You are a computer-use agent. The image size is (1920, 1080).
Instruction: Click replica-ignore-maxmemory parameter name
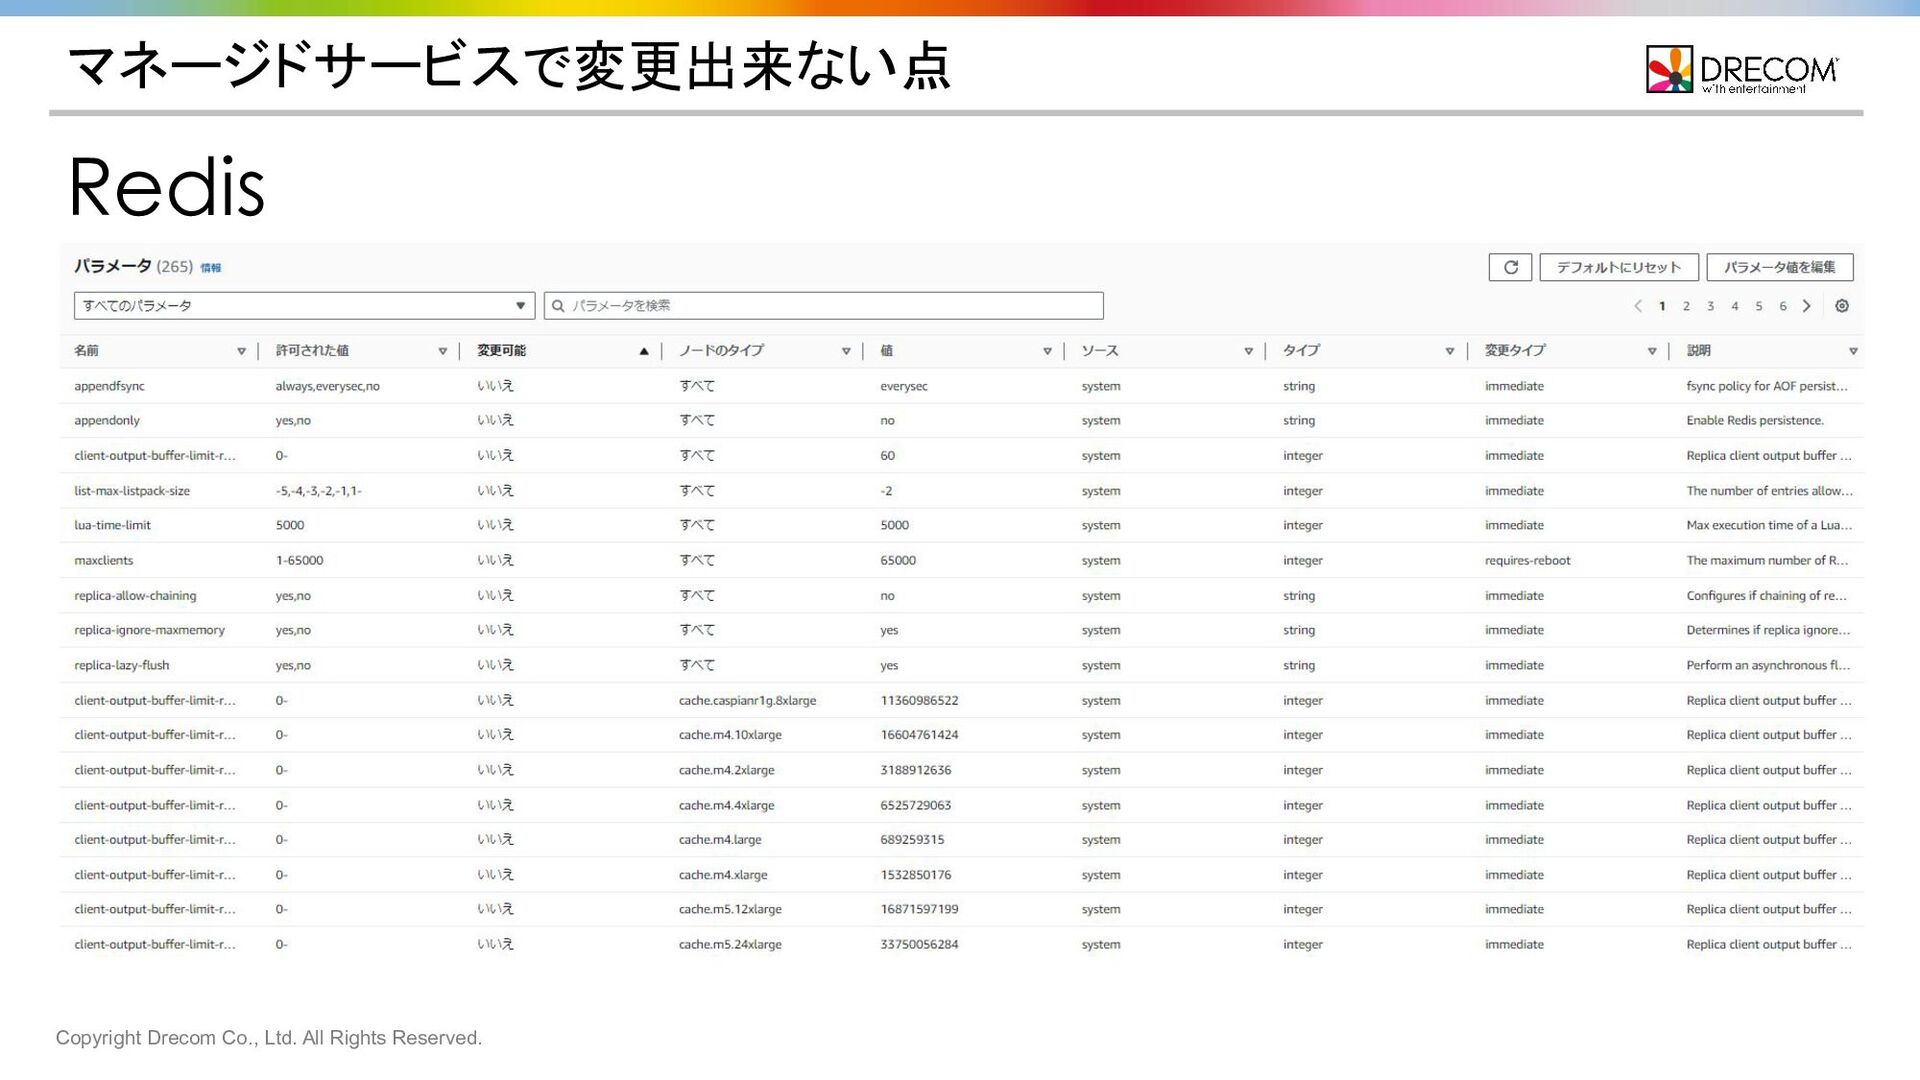[x=149, y=630]
